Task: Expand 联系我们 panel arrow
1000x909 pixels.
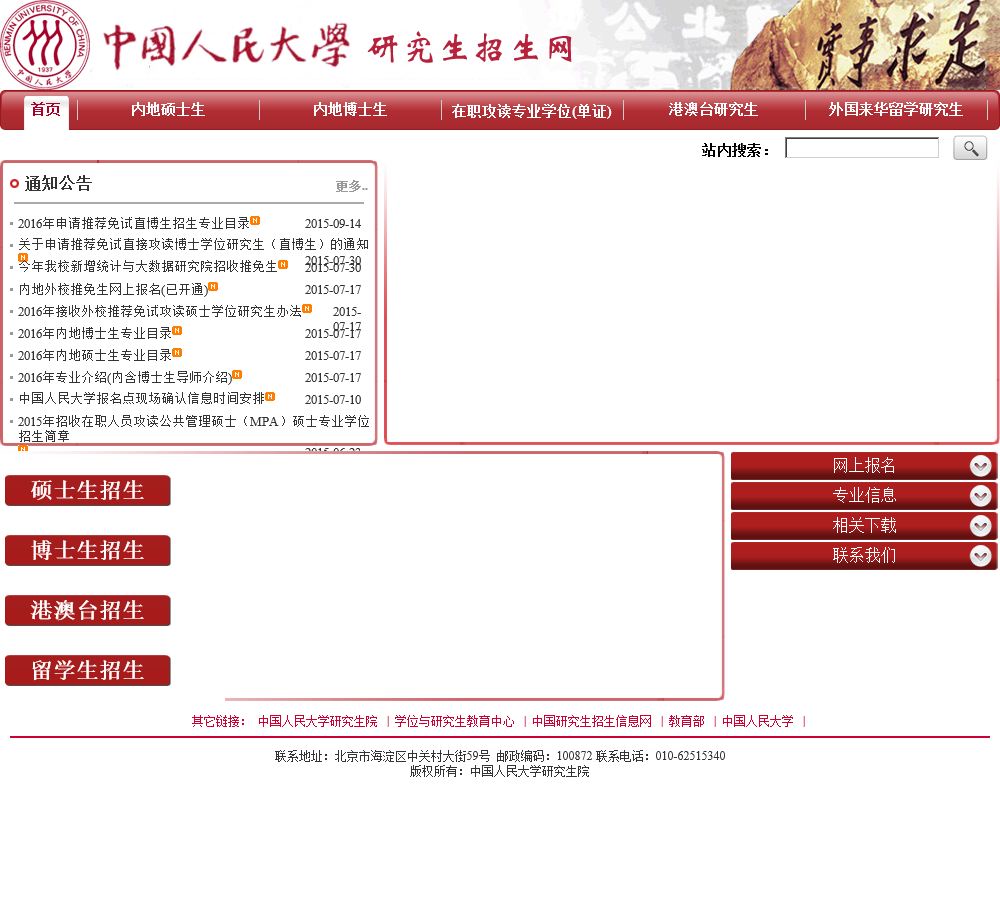Action: coord(980,556)
